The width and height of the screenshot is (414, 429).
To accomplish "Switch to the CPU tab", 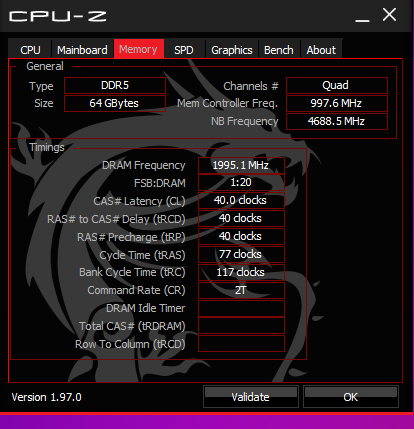I will click(x=30, y=50).
